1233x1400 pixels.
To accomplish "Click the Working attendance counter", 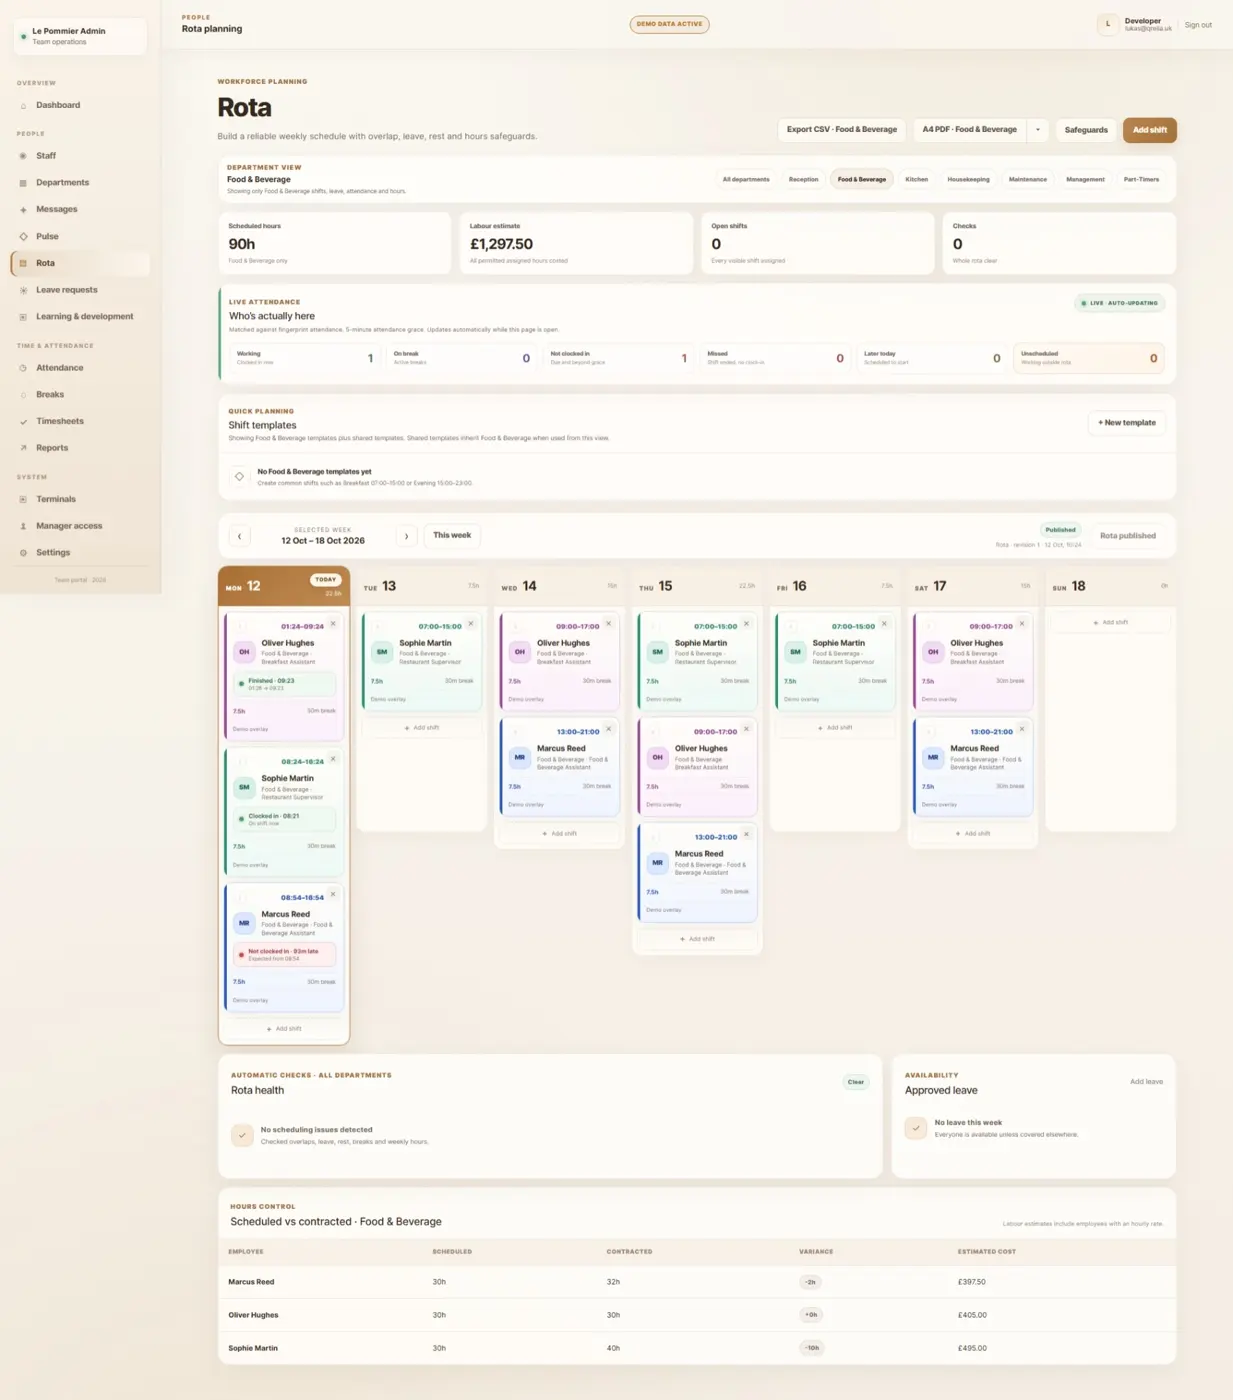I will point(304,358).
